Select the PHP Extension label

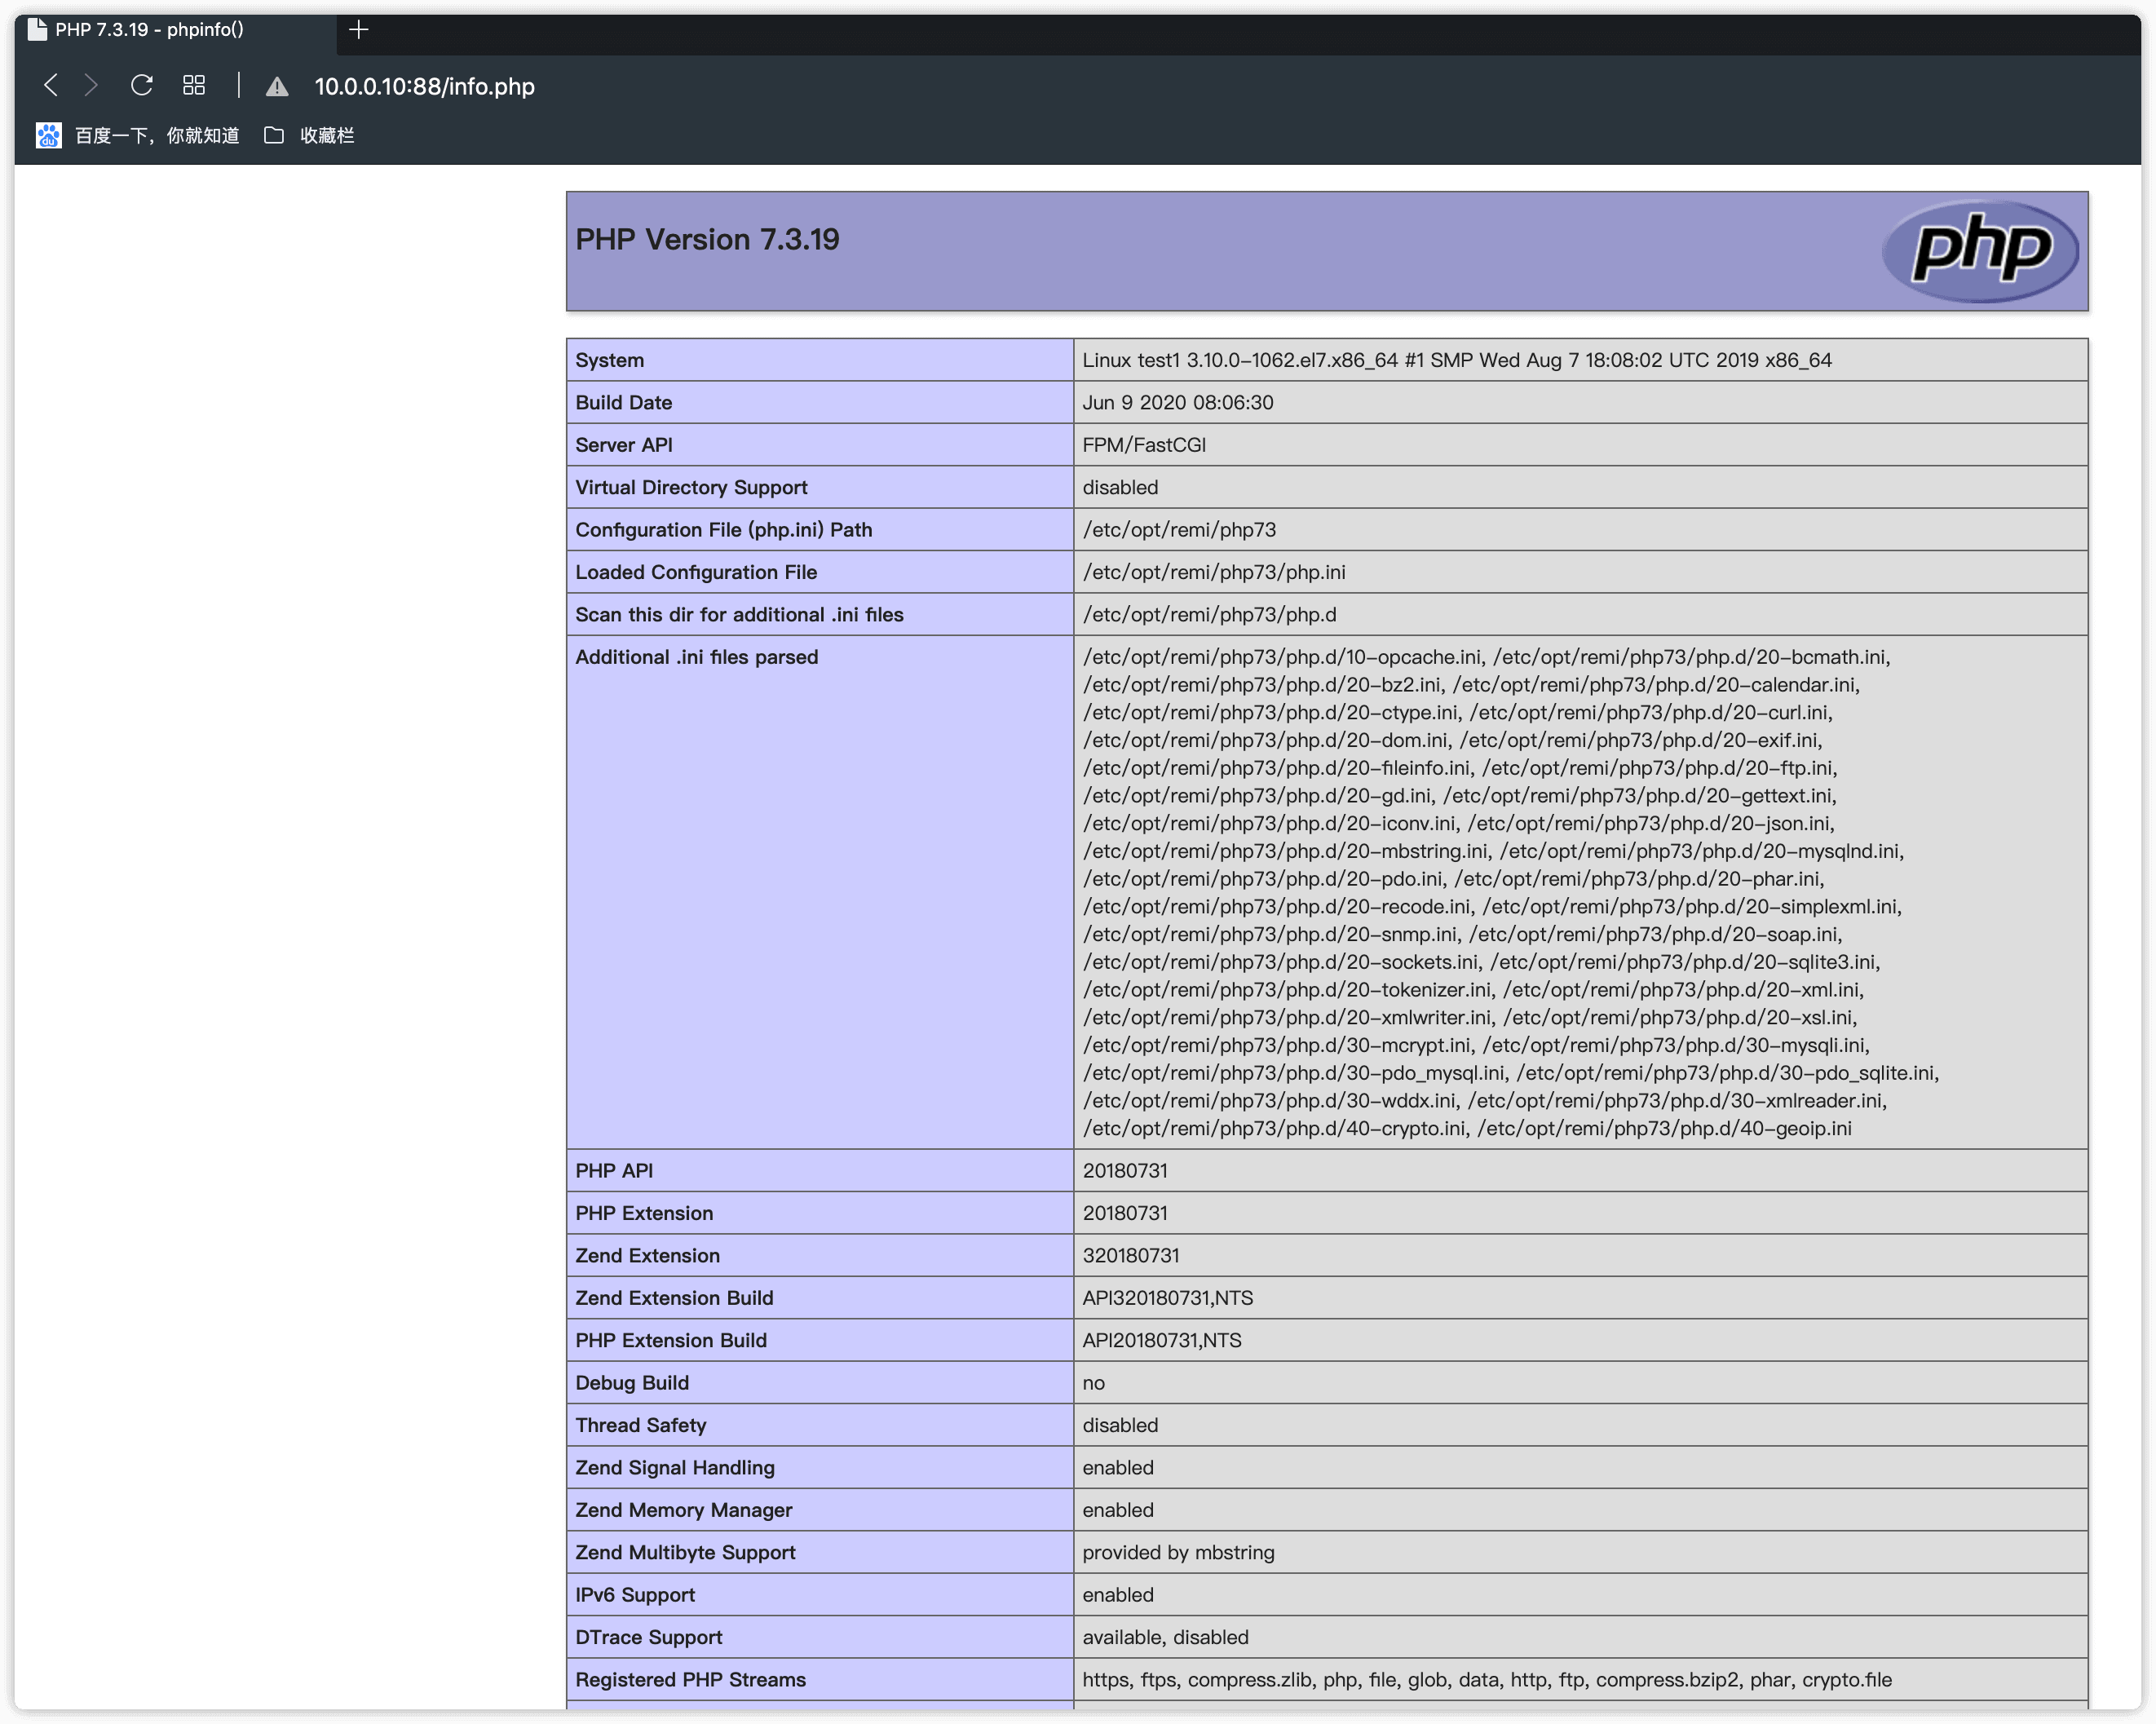click(644, 1213)
